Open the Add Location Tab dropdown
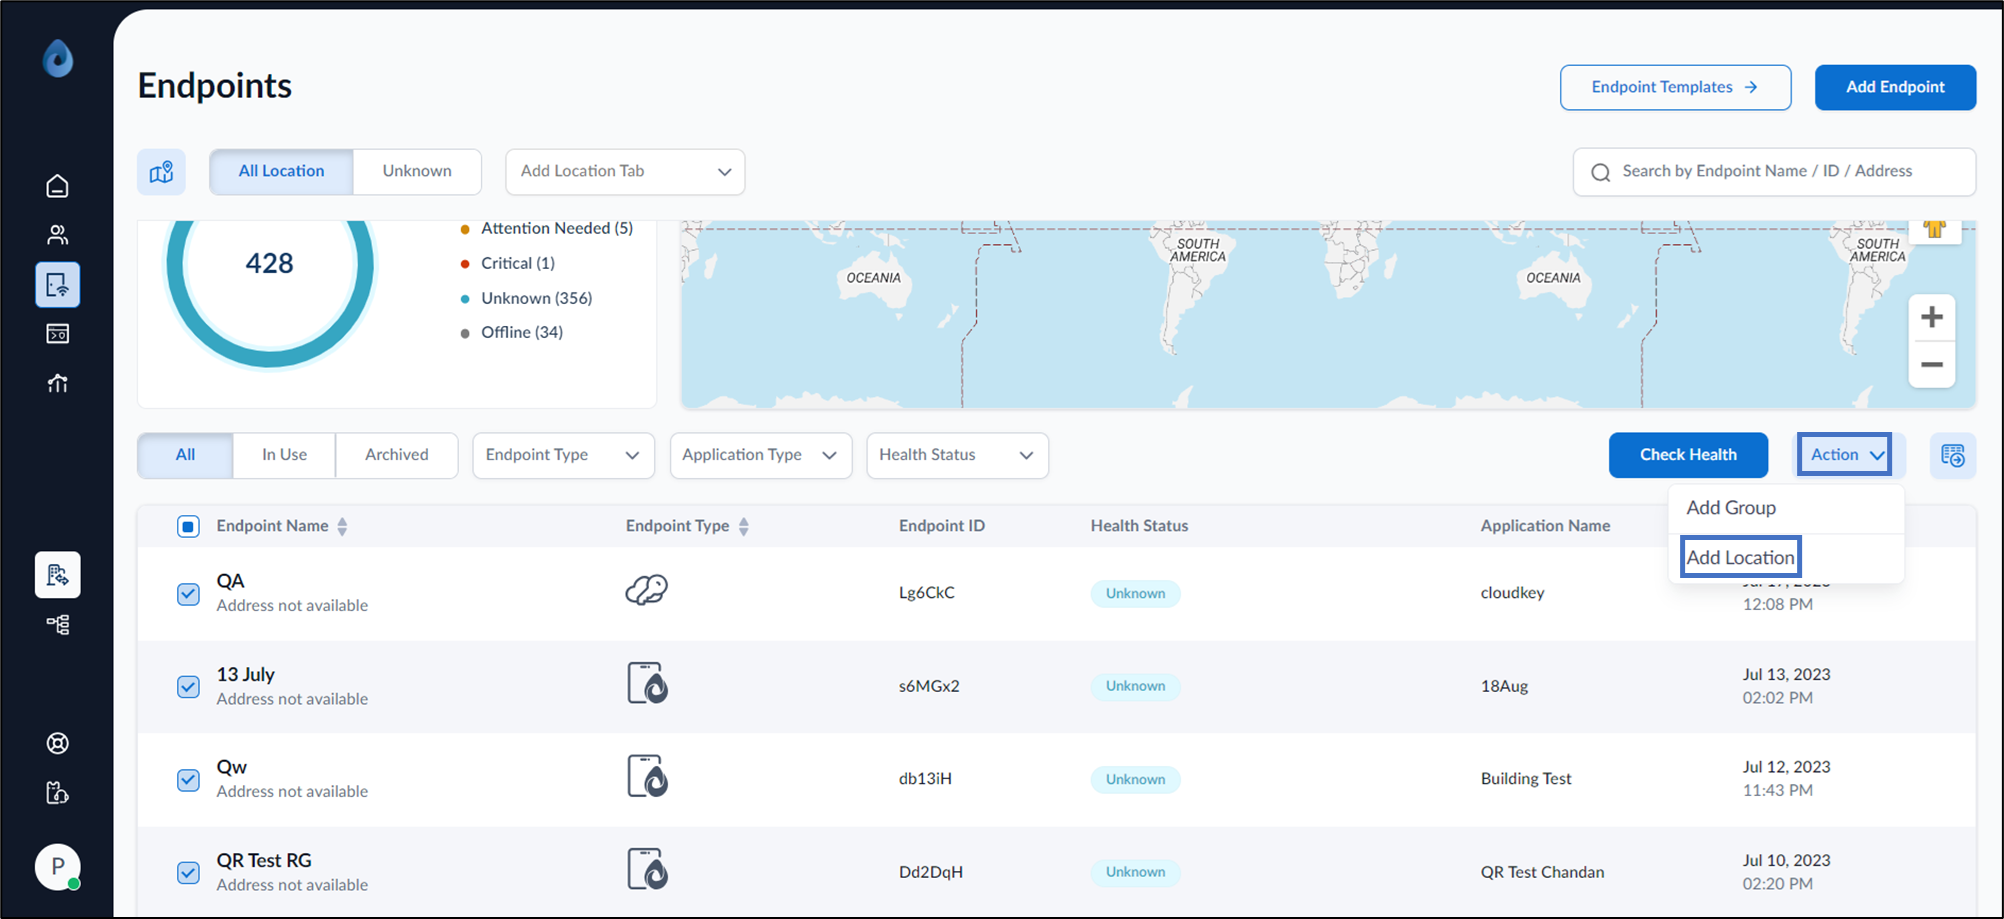 click(x=625, y=172)
